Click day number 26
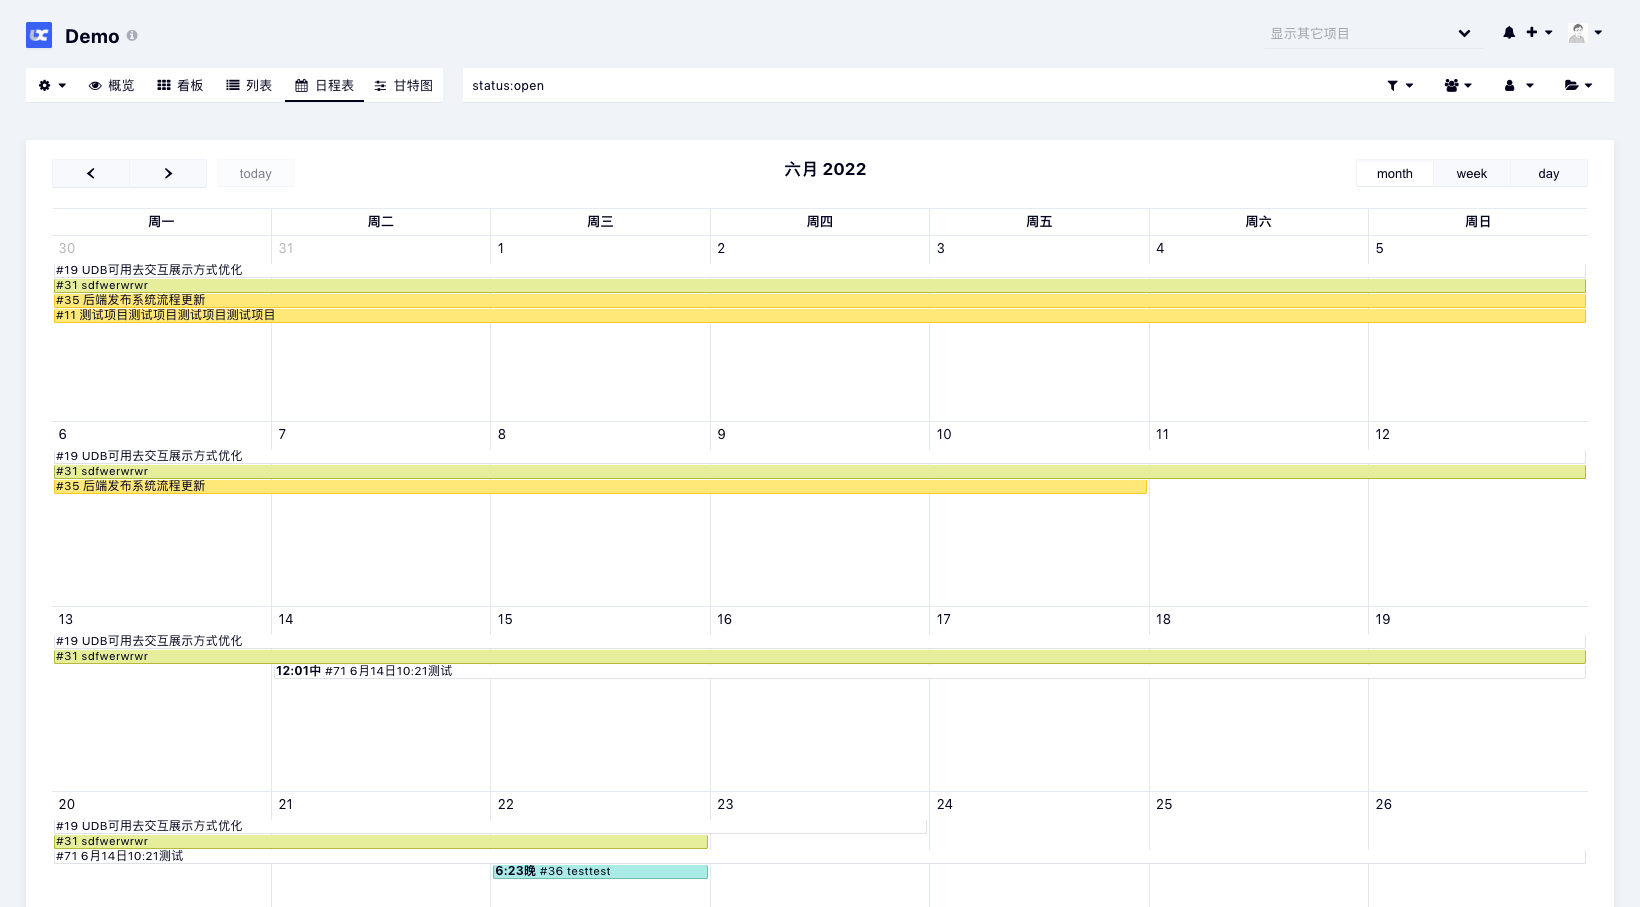Screen dimensions: 1640x907 [x=1383, y=804]
